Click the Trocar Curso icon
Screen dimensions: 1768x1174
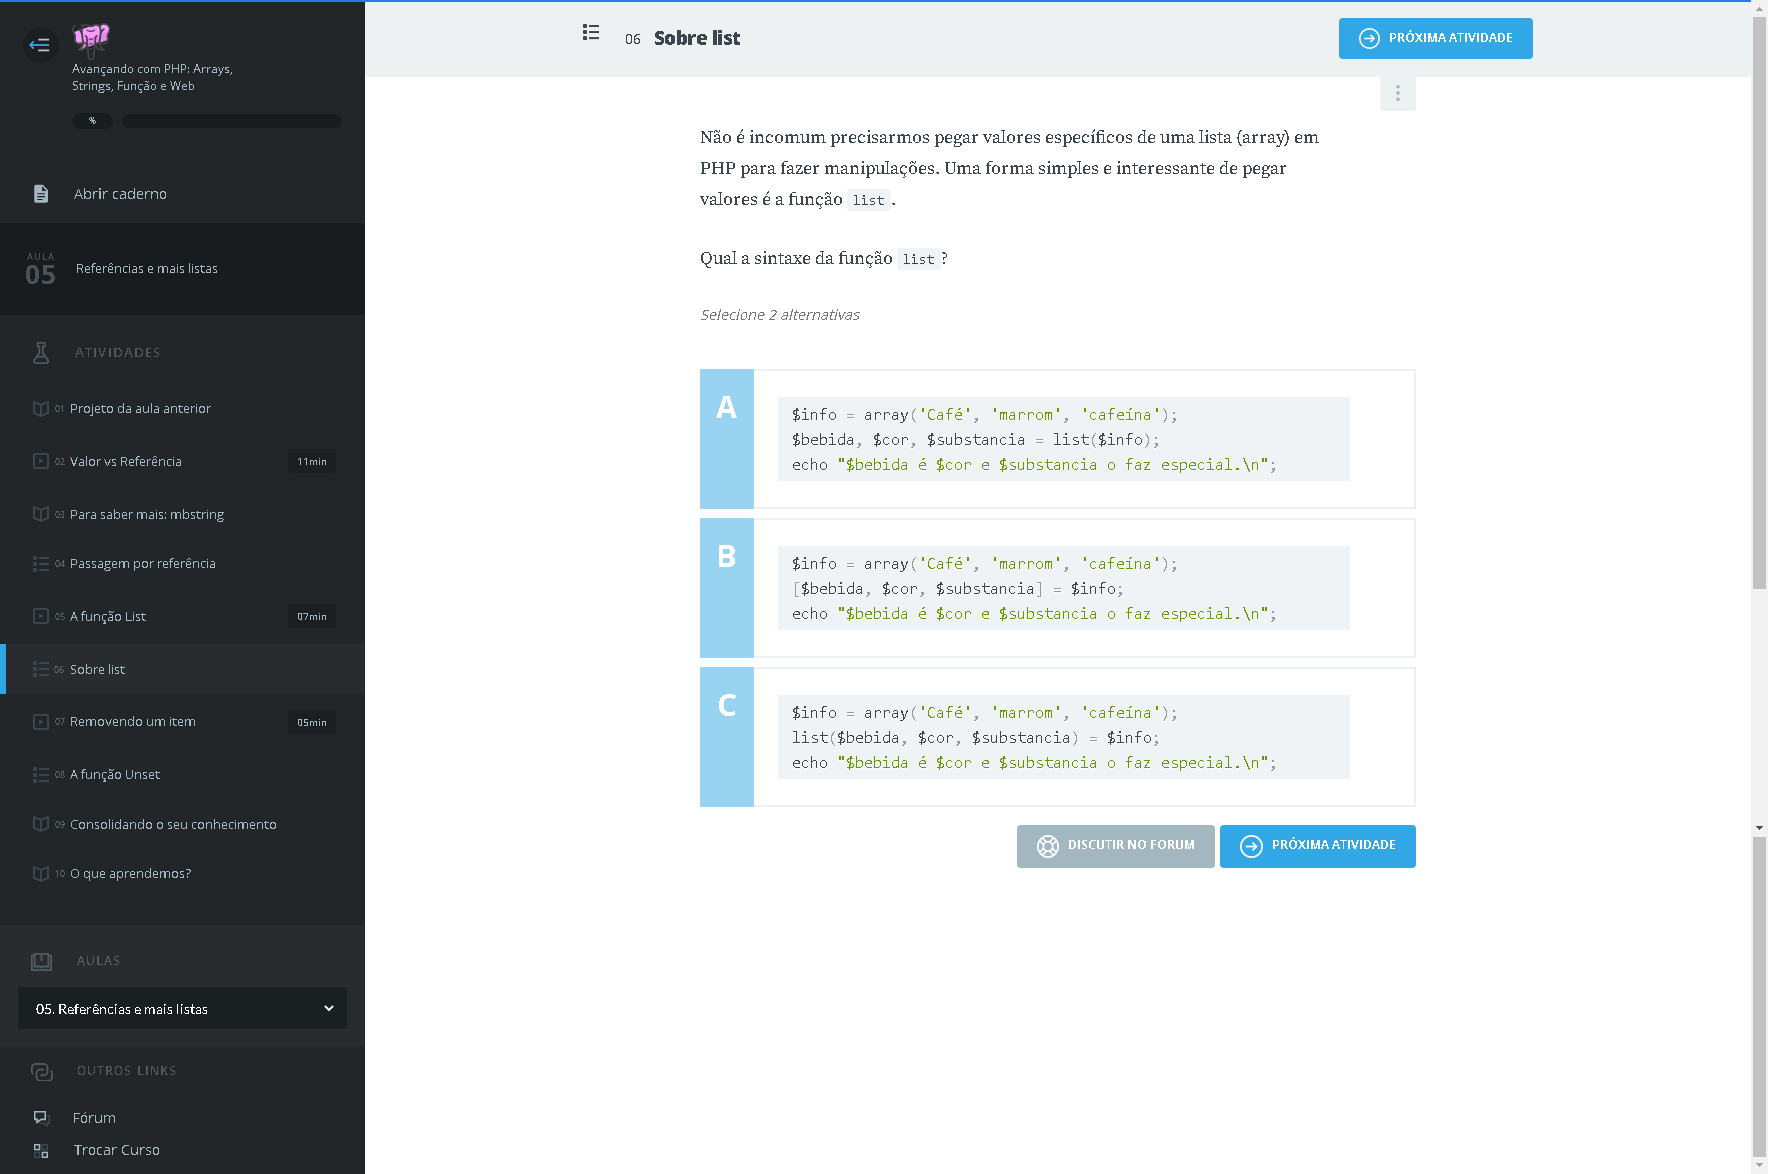(x=41, y=1150)
